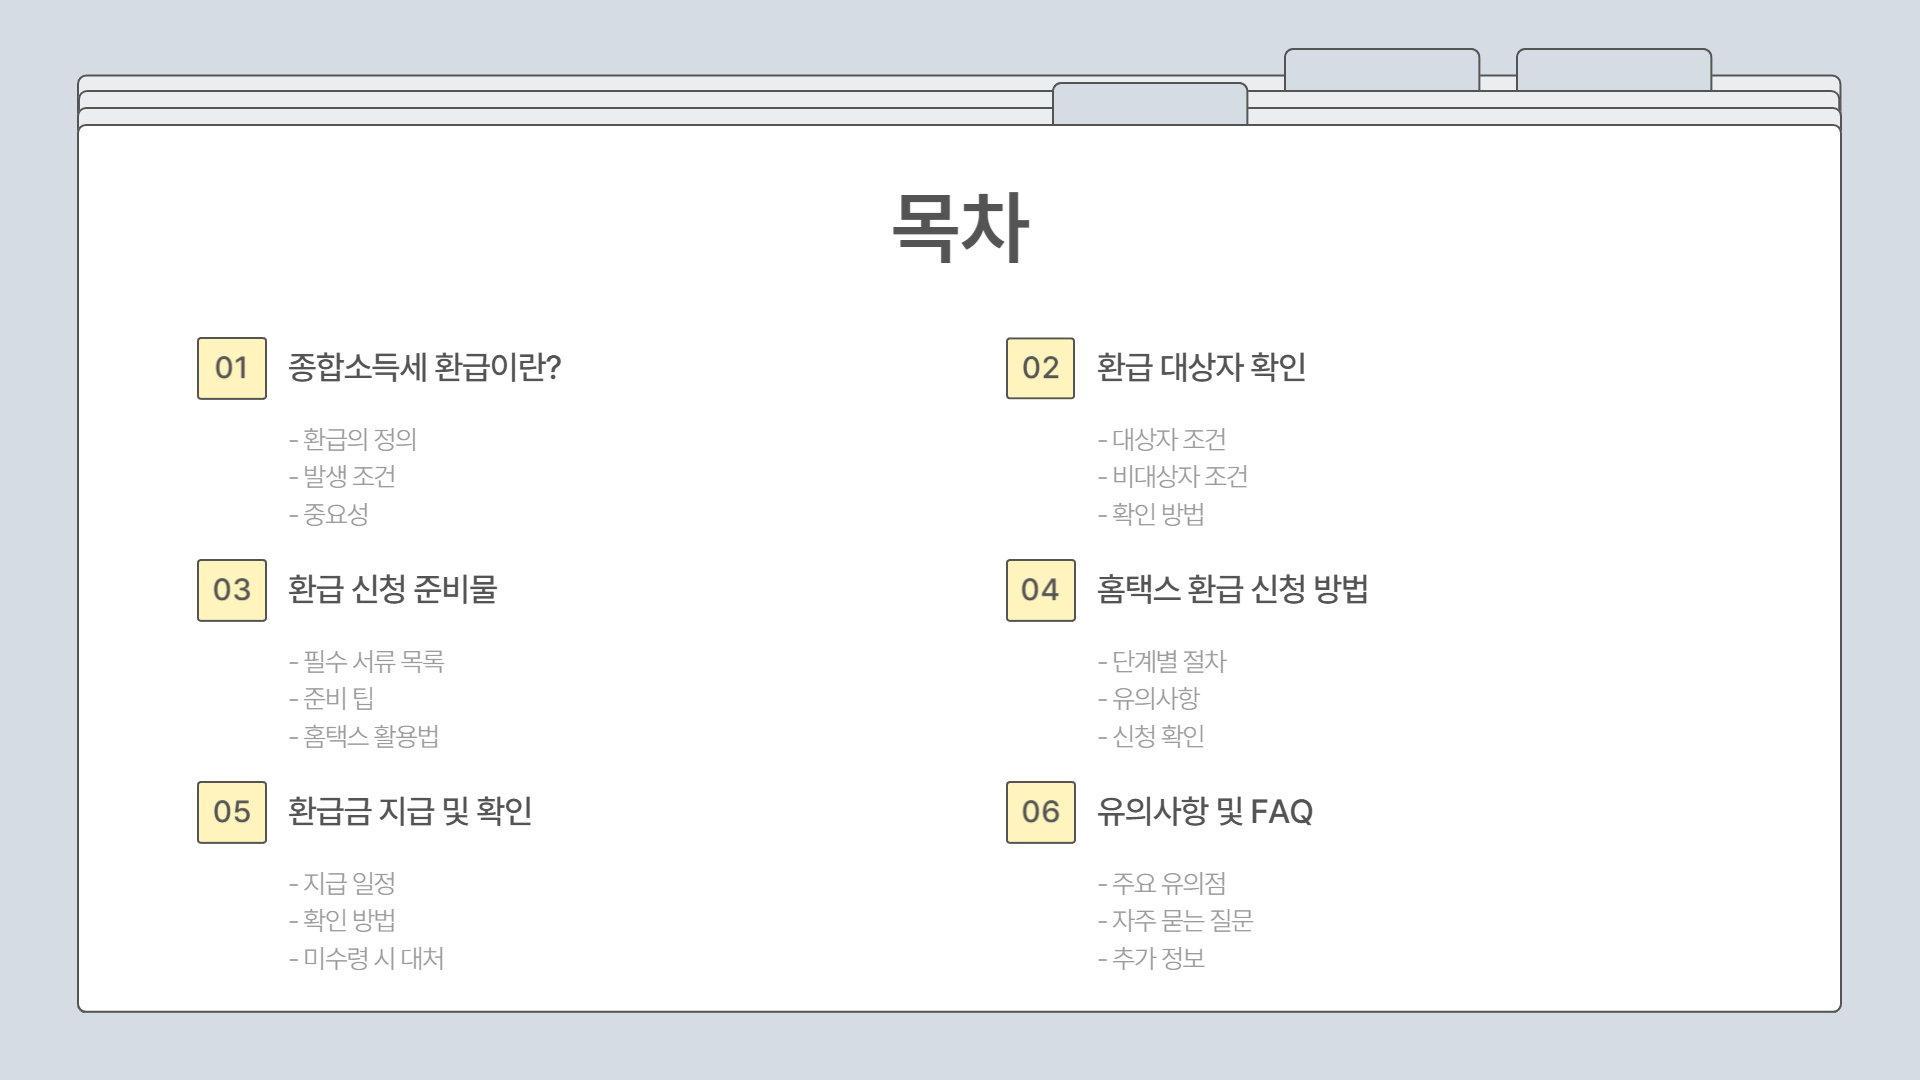
Task: Open the 환급 신청 준비물 section heading
Action: coord(392,590)
